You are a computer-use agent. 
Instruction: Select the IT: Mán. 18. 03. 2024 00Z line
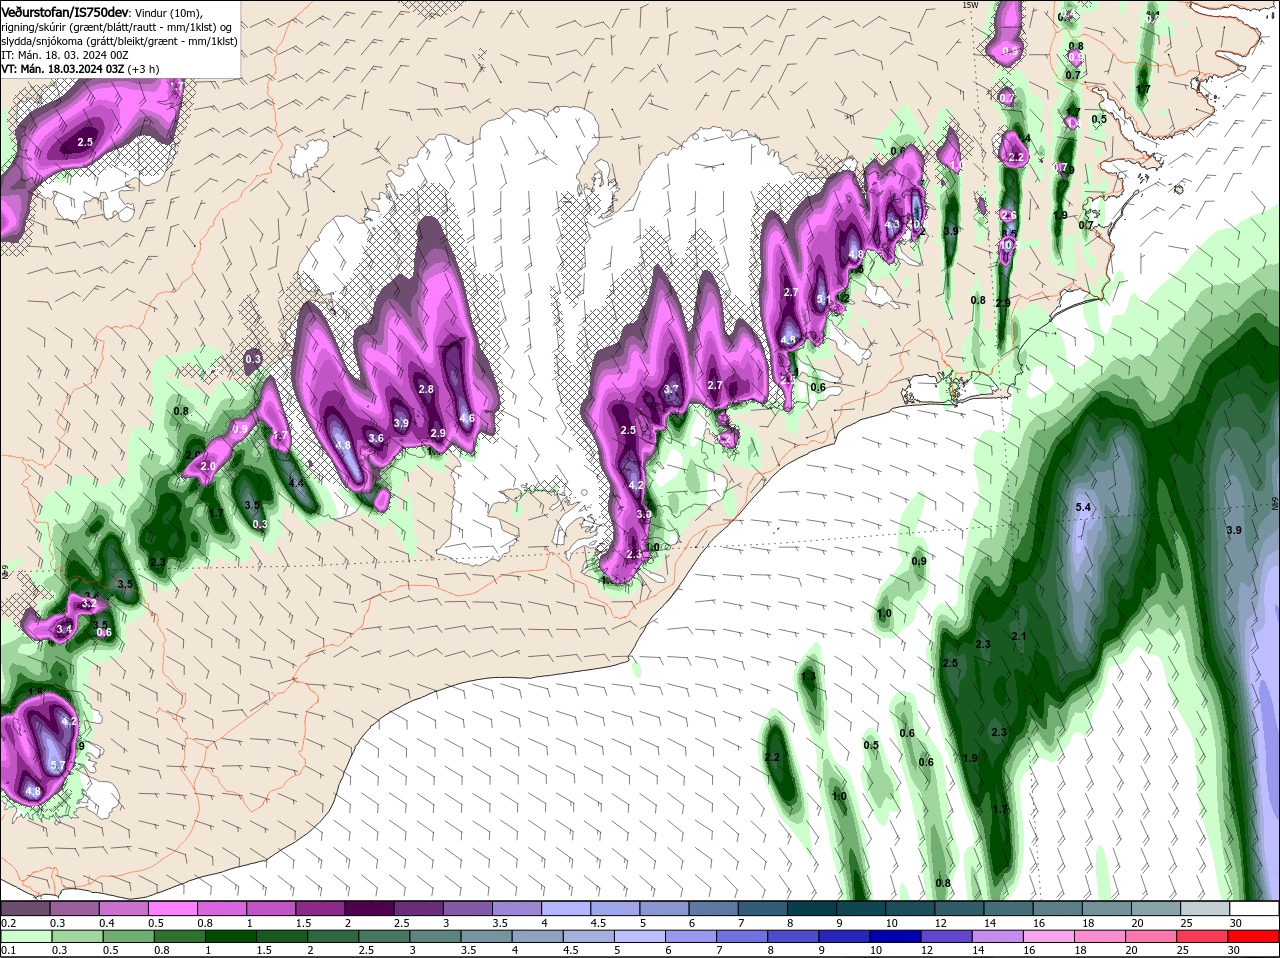click(64, 54)
